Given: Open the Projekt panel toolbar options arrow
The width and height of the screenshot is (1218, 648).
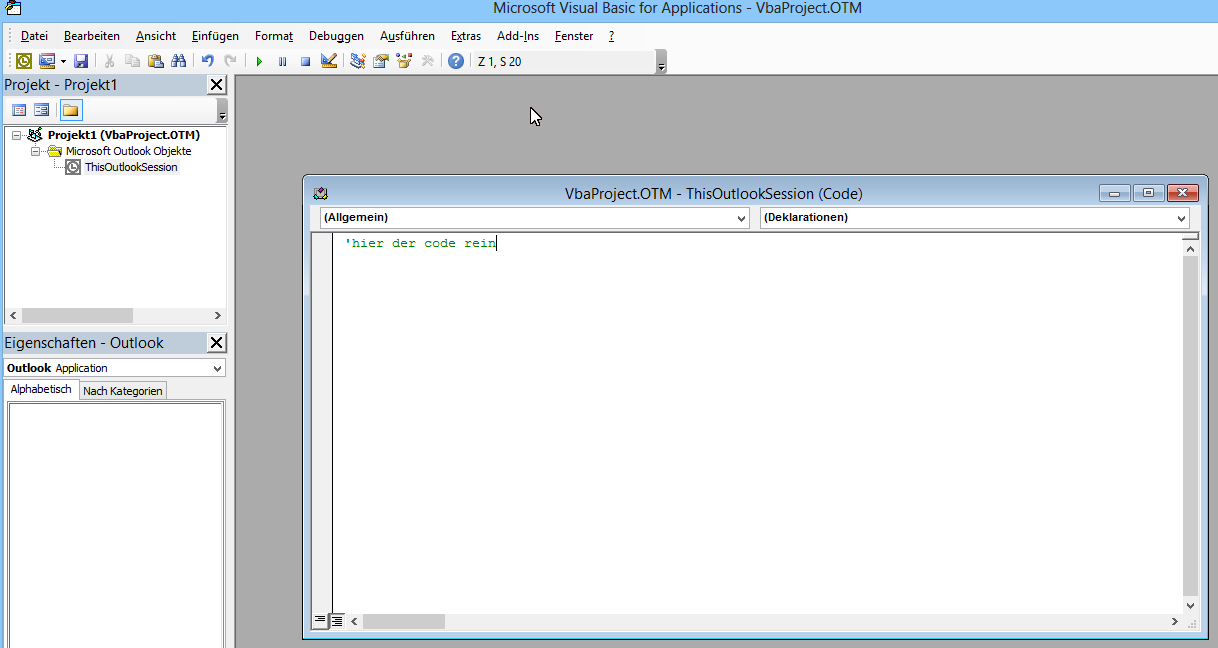Looking at the screenshot, I should click(x=222, y=112).
